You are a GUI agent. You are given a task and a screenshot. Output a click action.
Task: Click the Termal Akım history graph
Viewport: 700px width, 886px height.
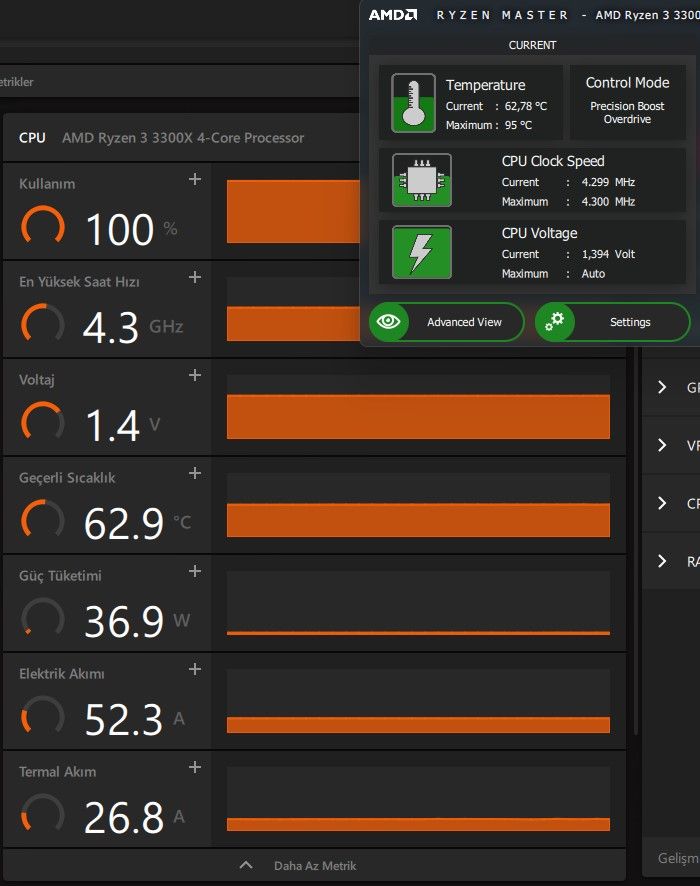[x=418, y=799]
